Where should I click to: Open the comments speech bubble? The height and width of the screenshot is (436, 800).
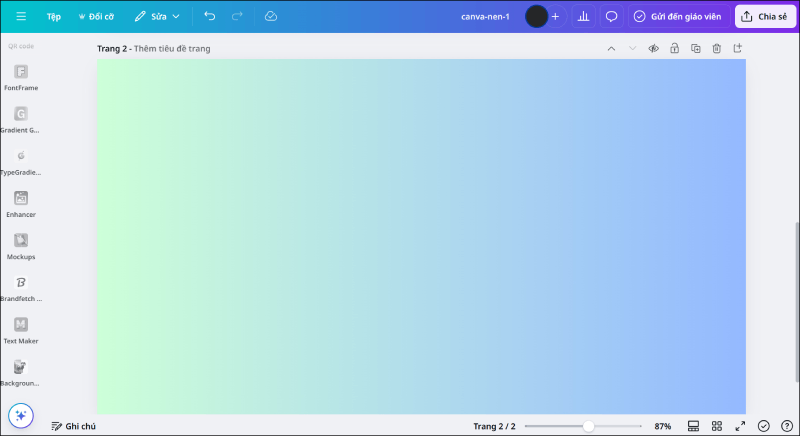click(x=611, y=16)
